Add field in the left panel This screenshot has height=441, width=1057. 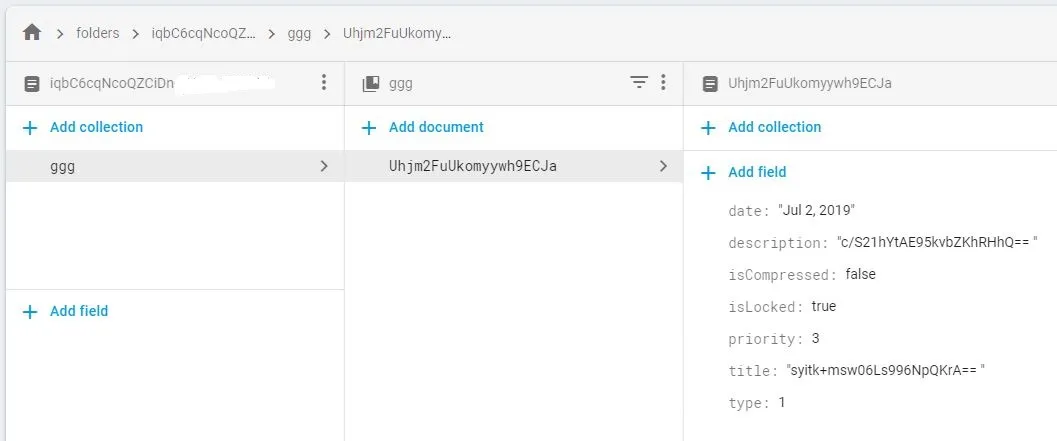[x=78, y=311]
